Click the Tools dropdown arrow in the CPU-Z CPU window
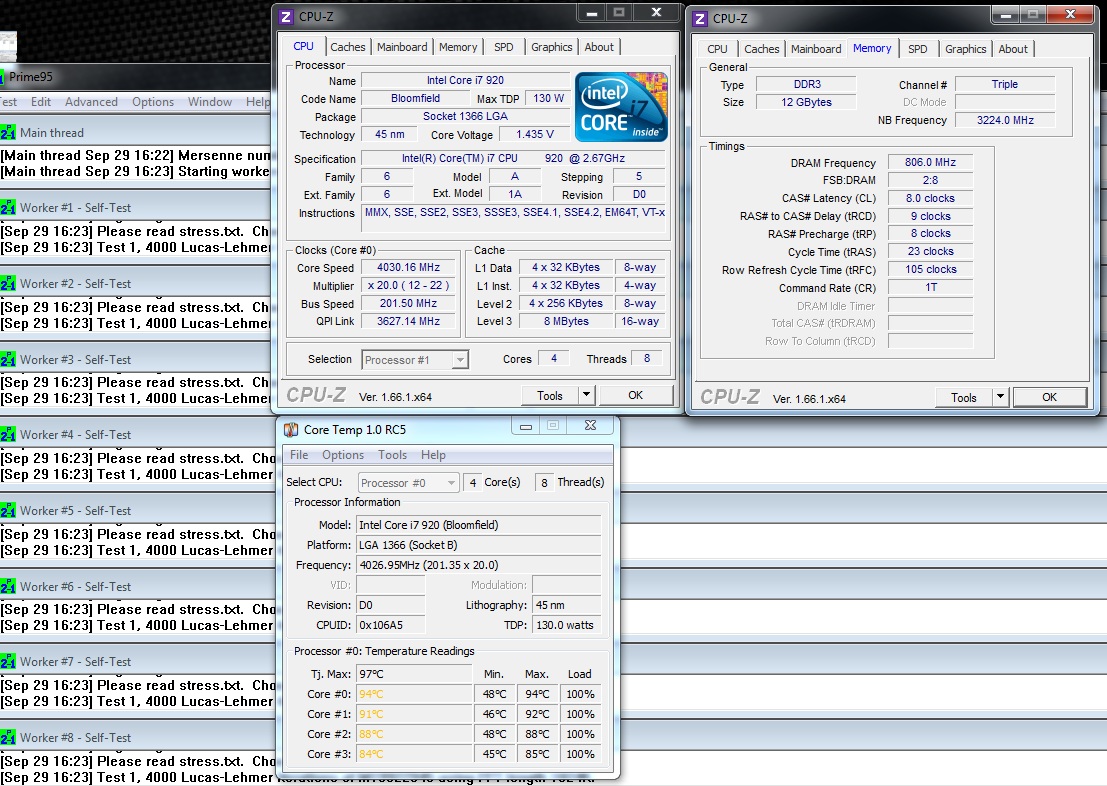The image size is (1107, 786). pos(586,395)
